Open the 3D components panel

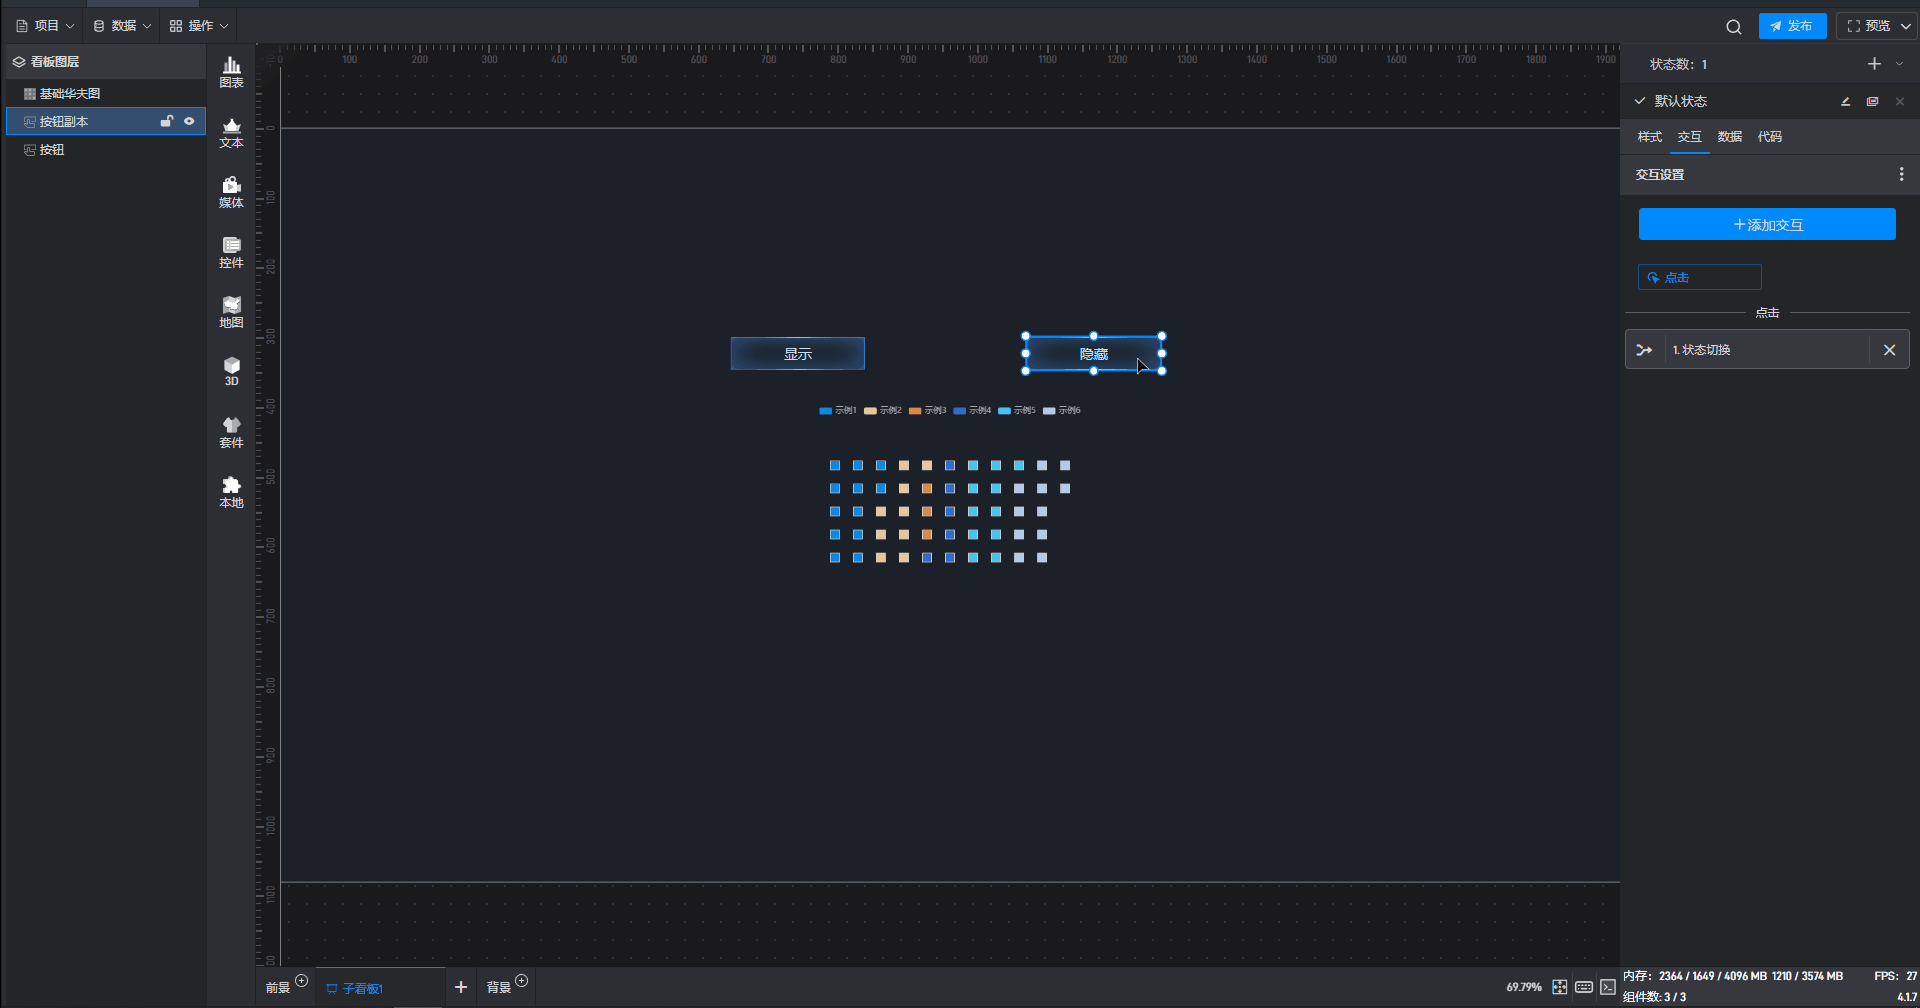point(231,371)
